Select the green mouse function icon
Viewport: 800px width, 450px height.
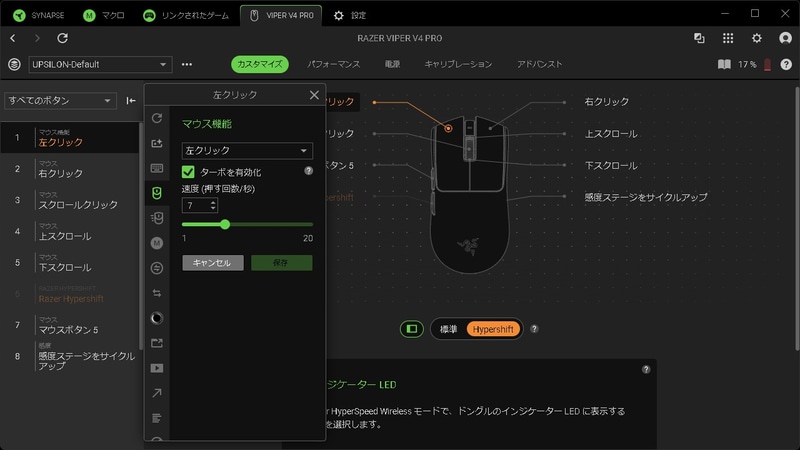click(157, 193)
